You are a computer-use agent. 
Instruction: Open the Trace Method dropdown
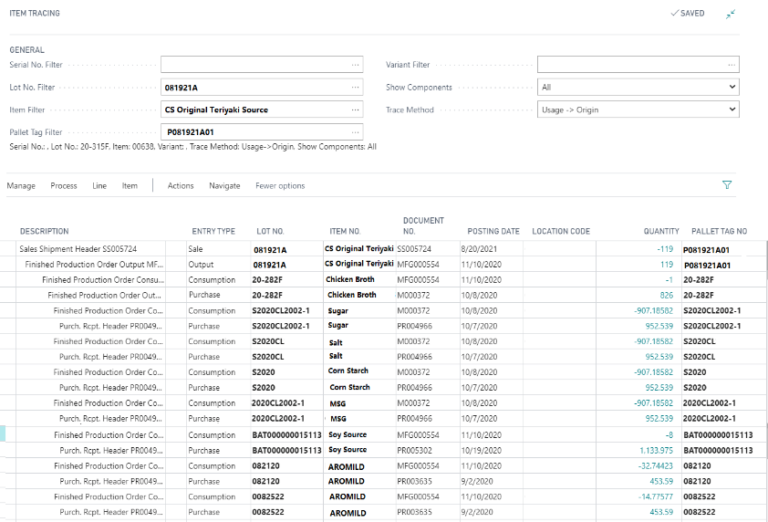(x=732, y=109)
